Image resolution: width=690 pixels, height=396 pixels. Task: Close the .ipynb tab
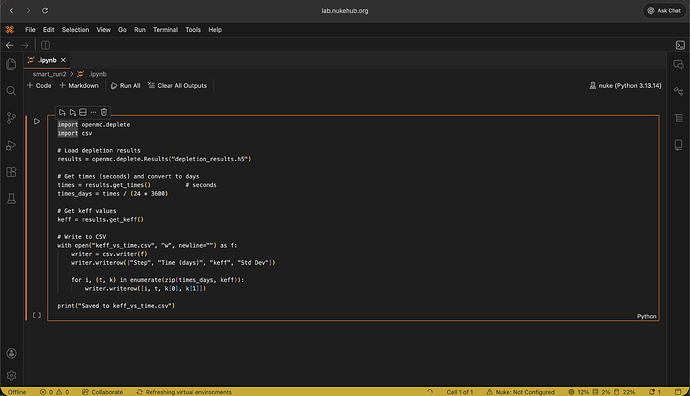63,60
